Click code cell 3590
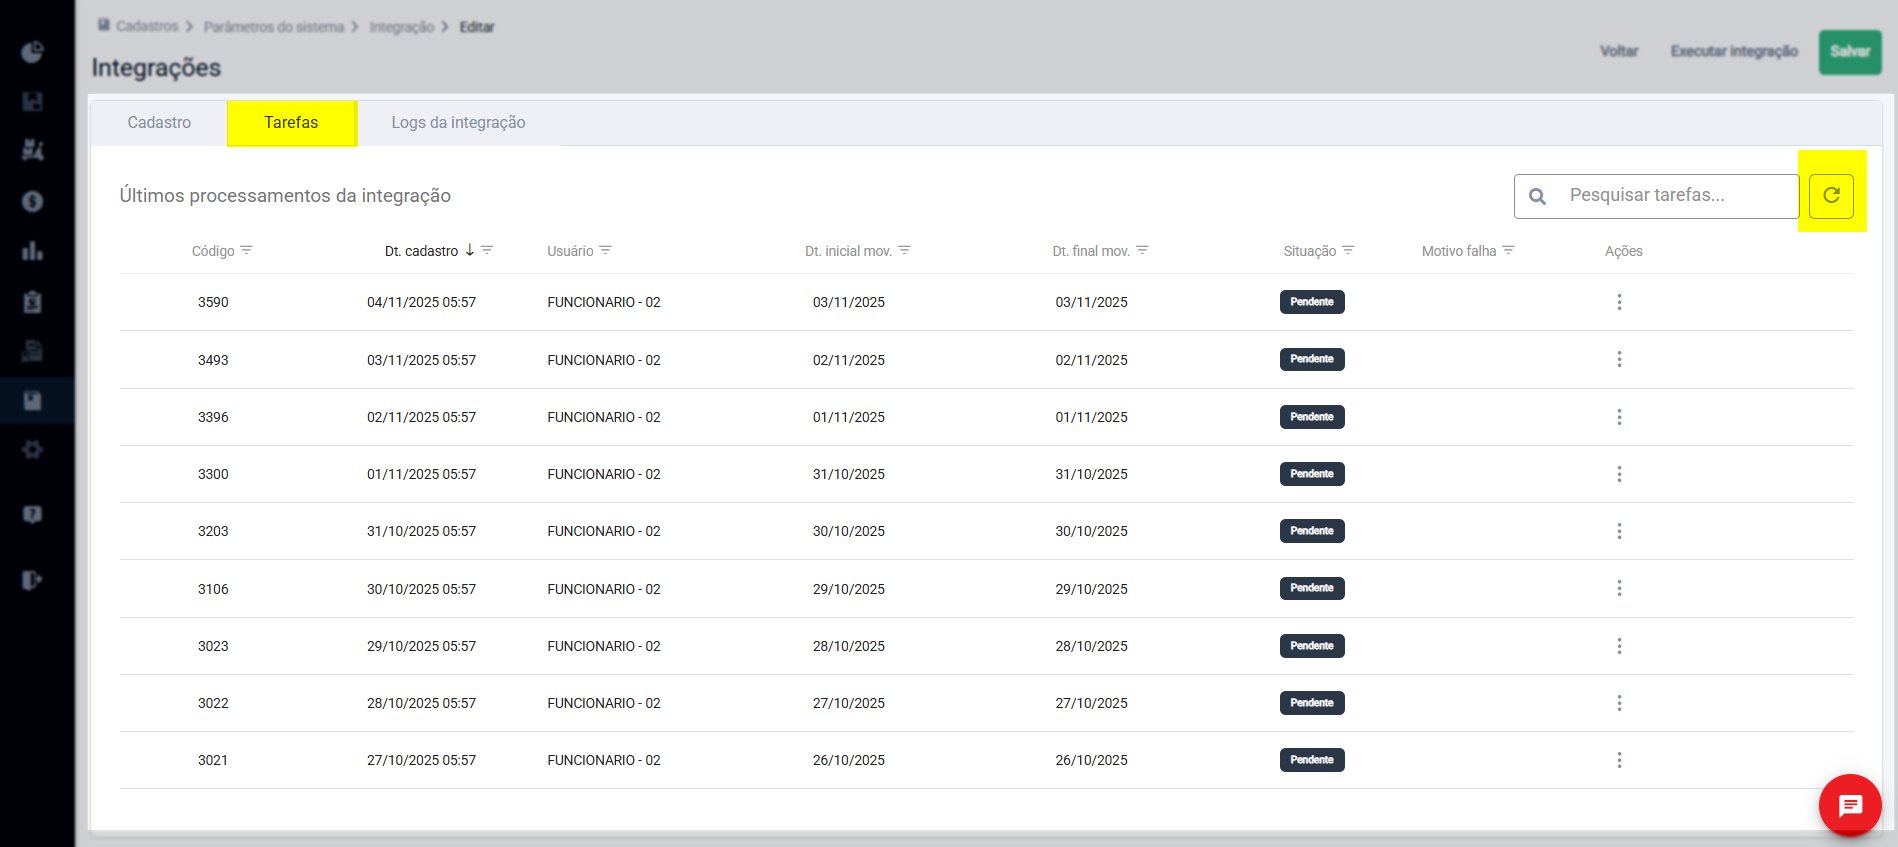Image resolution: width=1898 pixels, height=847 pixels. [213, 302]
